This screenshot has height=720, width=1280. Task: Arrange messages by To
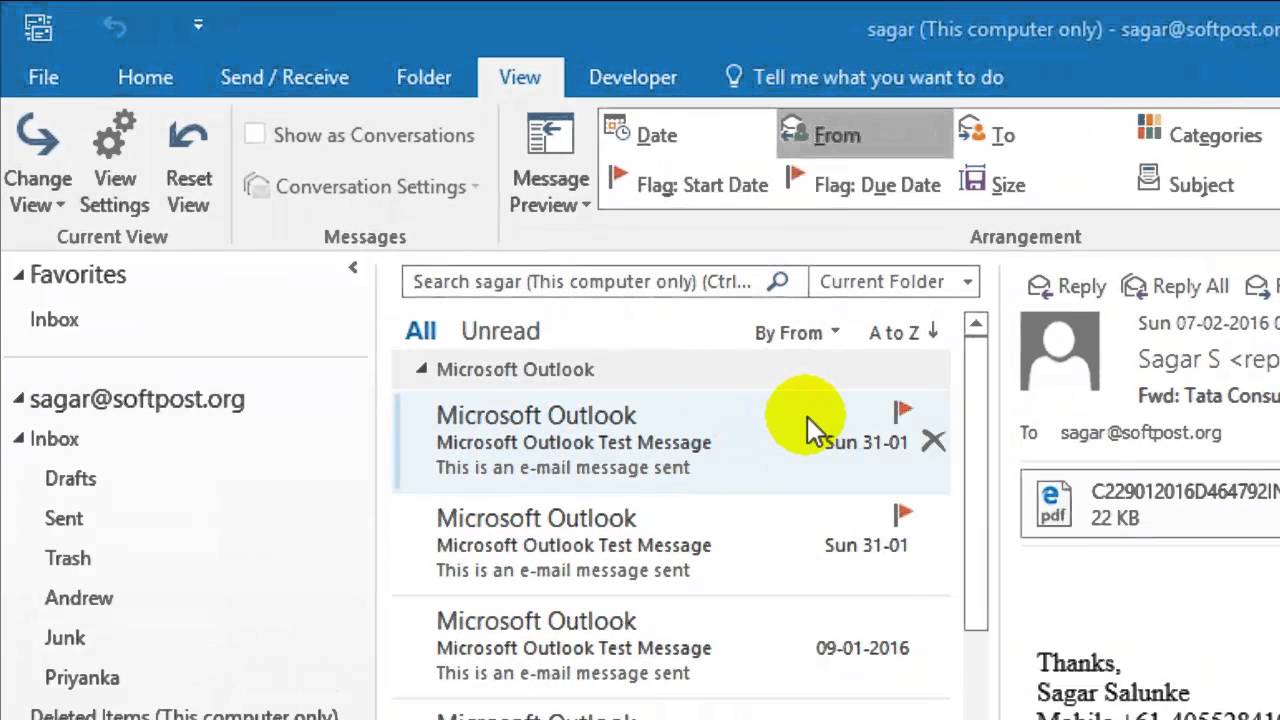pyautogui.click(x=987, y=134)
